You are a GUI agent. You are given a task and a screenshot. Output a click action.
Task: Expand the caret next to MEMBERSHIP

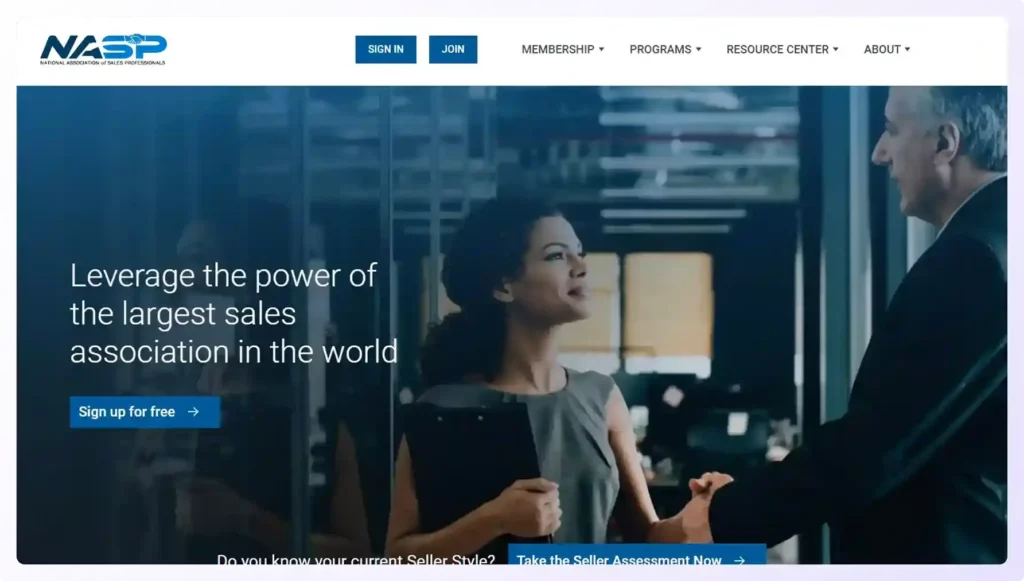pyautogui.click(x=601, y=49)
